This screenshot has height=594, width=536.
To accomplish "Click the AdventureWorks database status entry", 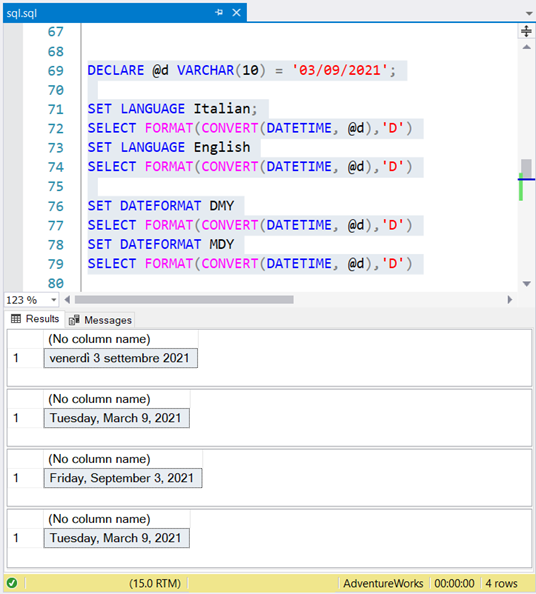I will (383, 583).
